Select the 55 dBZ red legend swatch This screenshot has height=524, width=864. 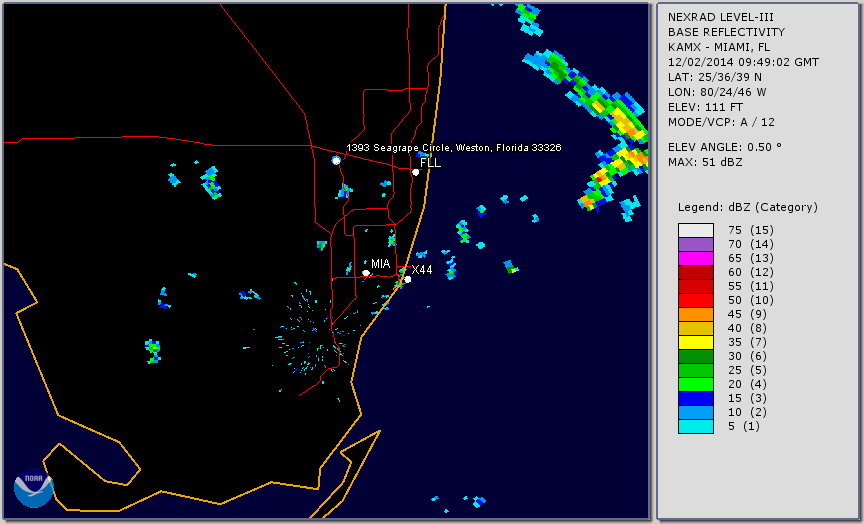(696, 287)
